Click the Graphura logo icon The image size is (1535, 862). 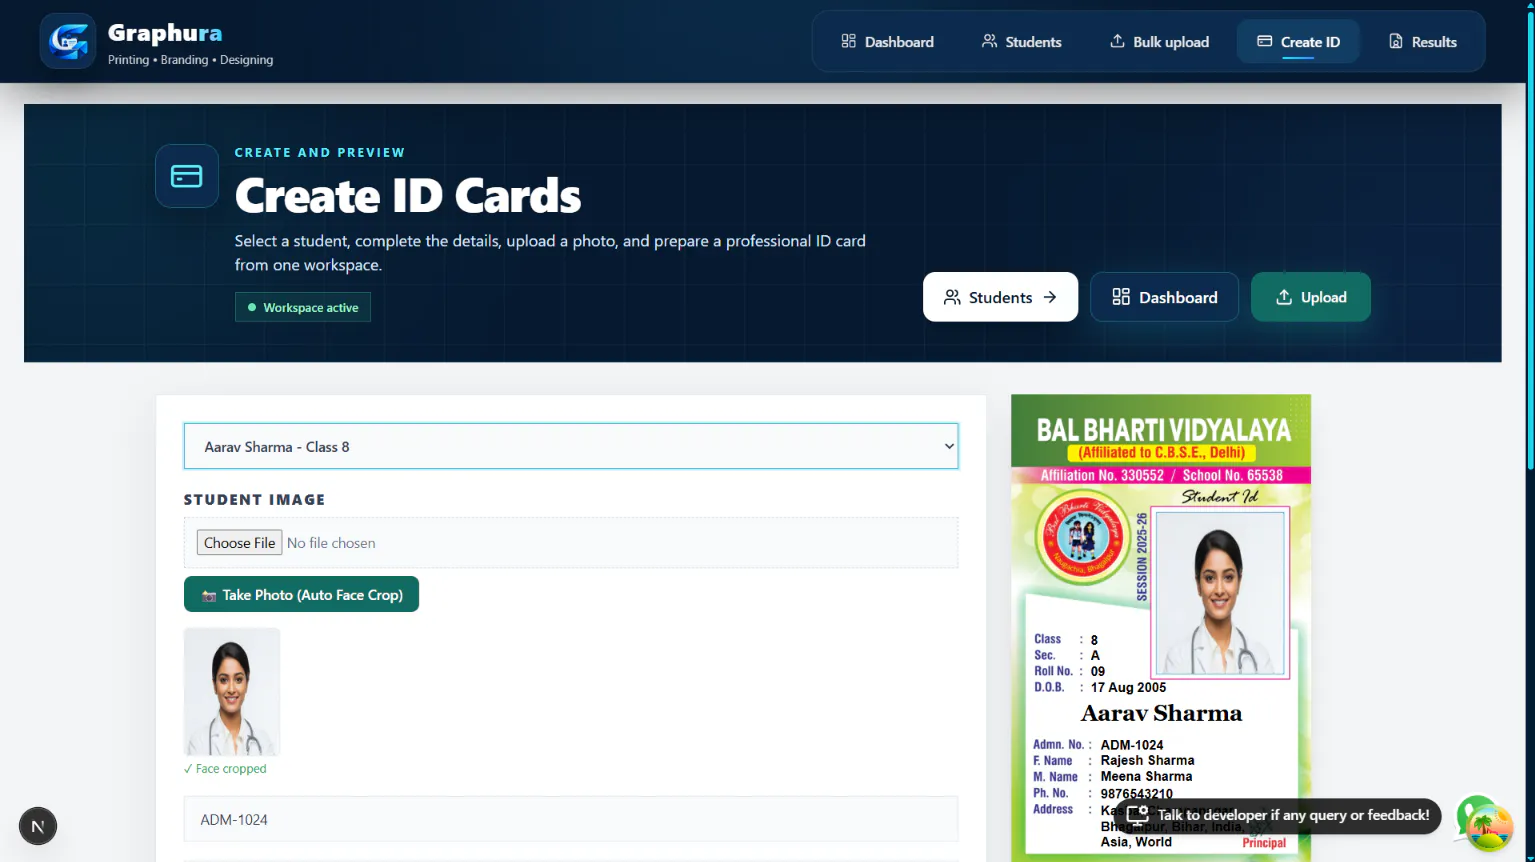tap(68, 41)
